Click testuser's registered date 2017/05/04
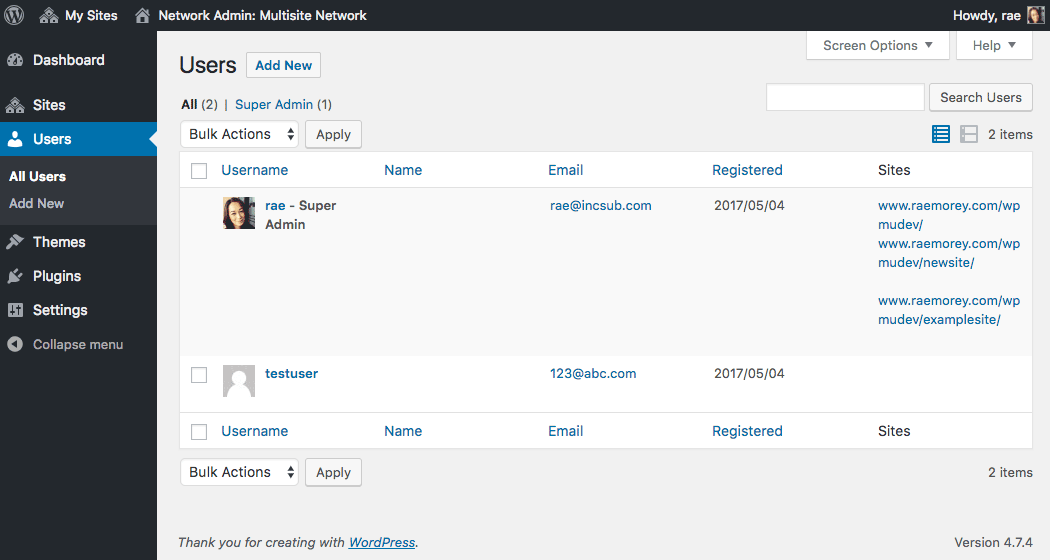This screenshot has height=560, width=1050. coord(749,374)
